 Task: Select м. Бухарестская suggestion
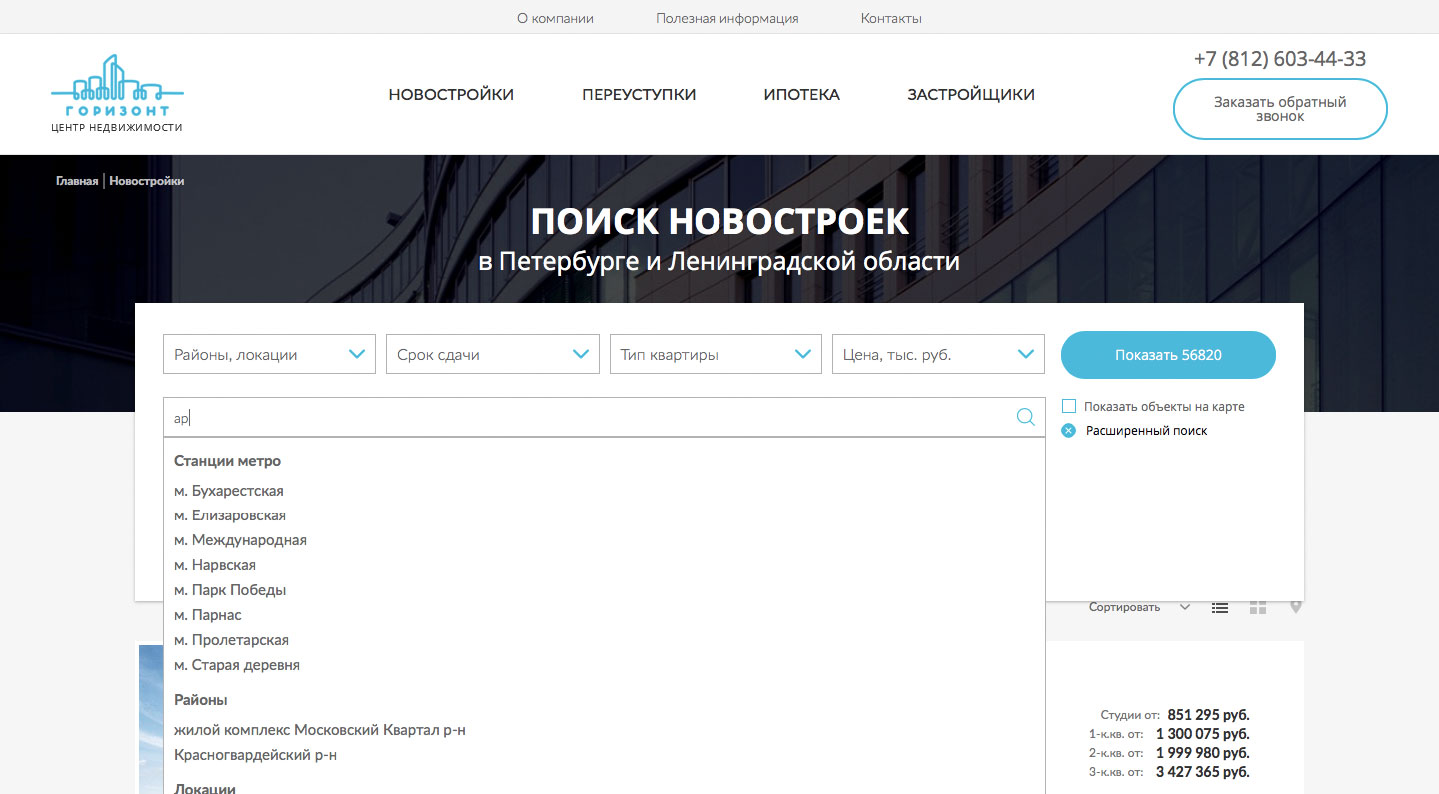click(x=229, y=491)
